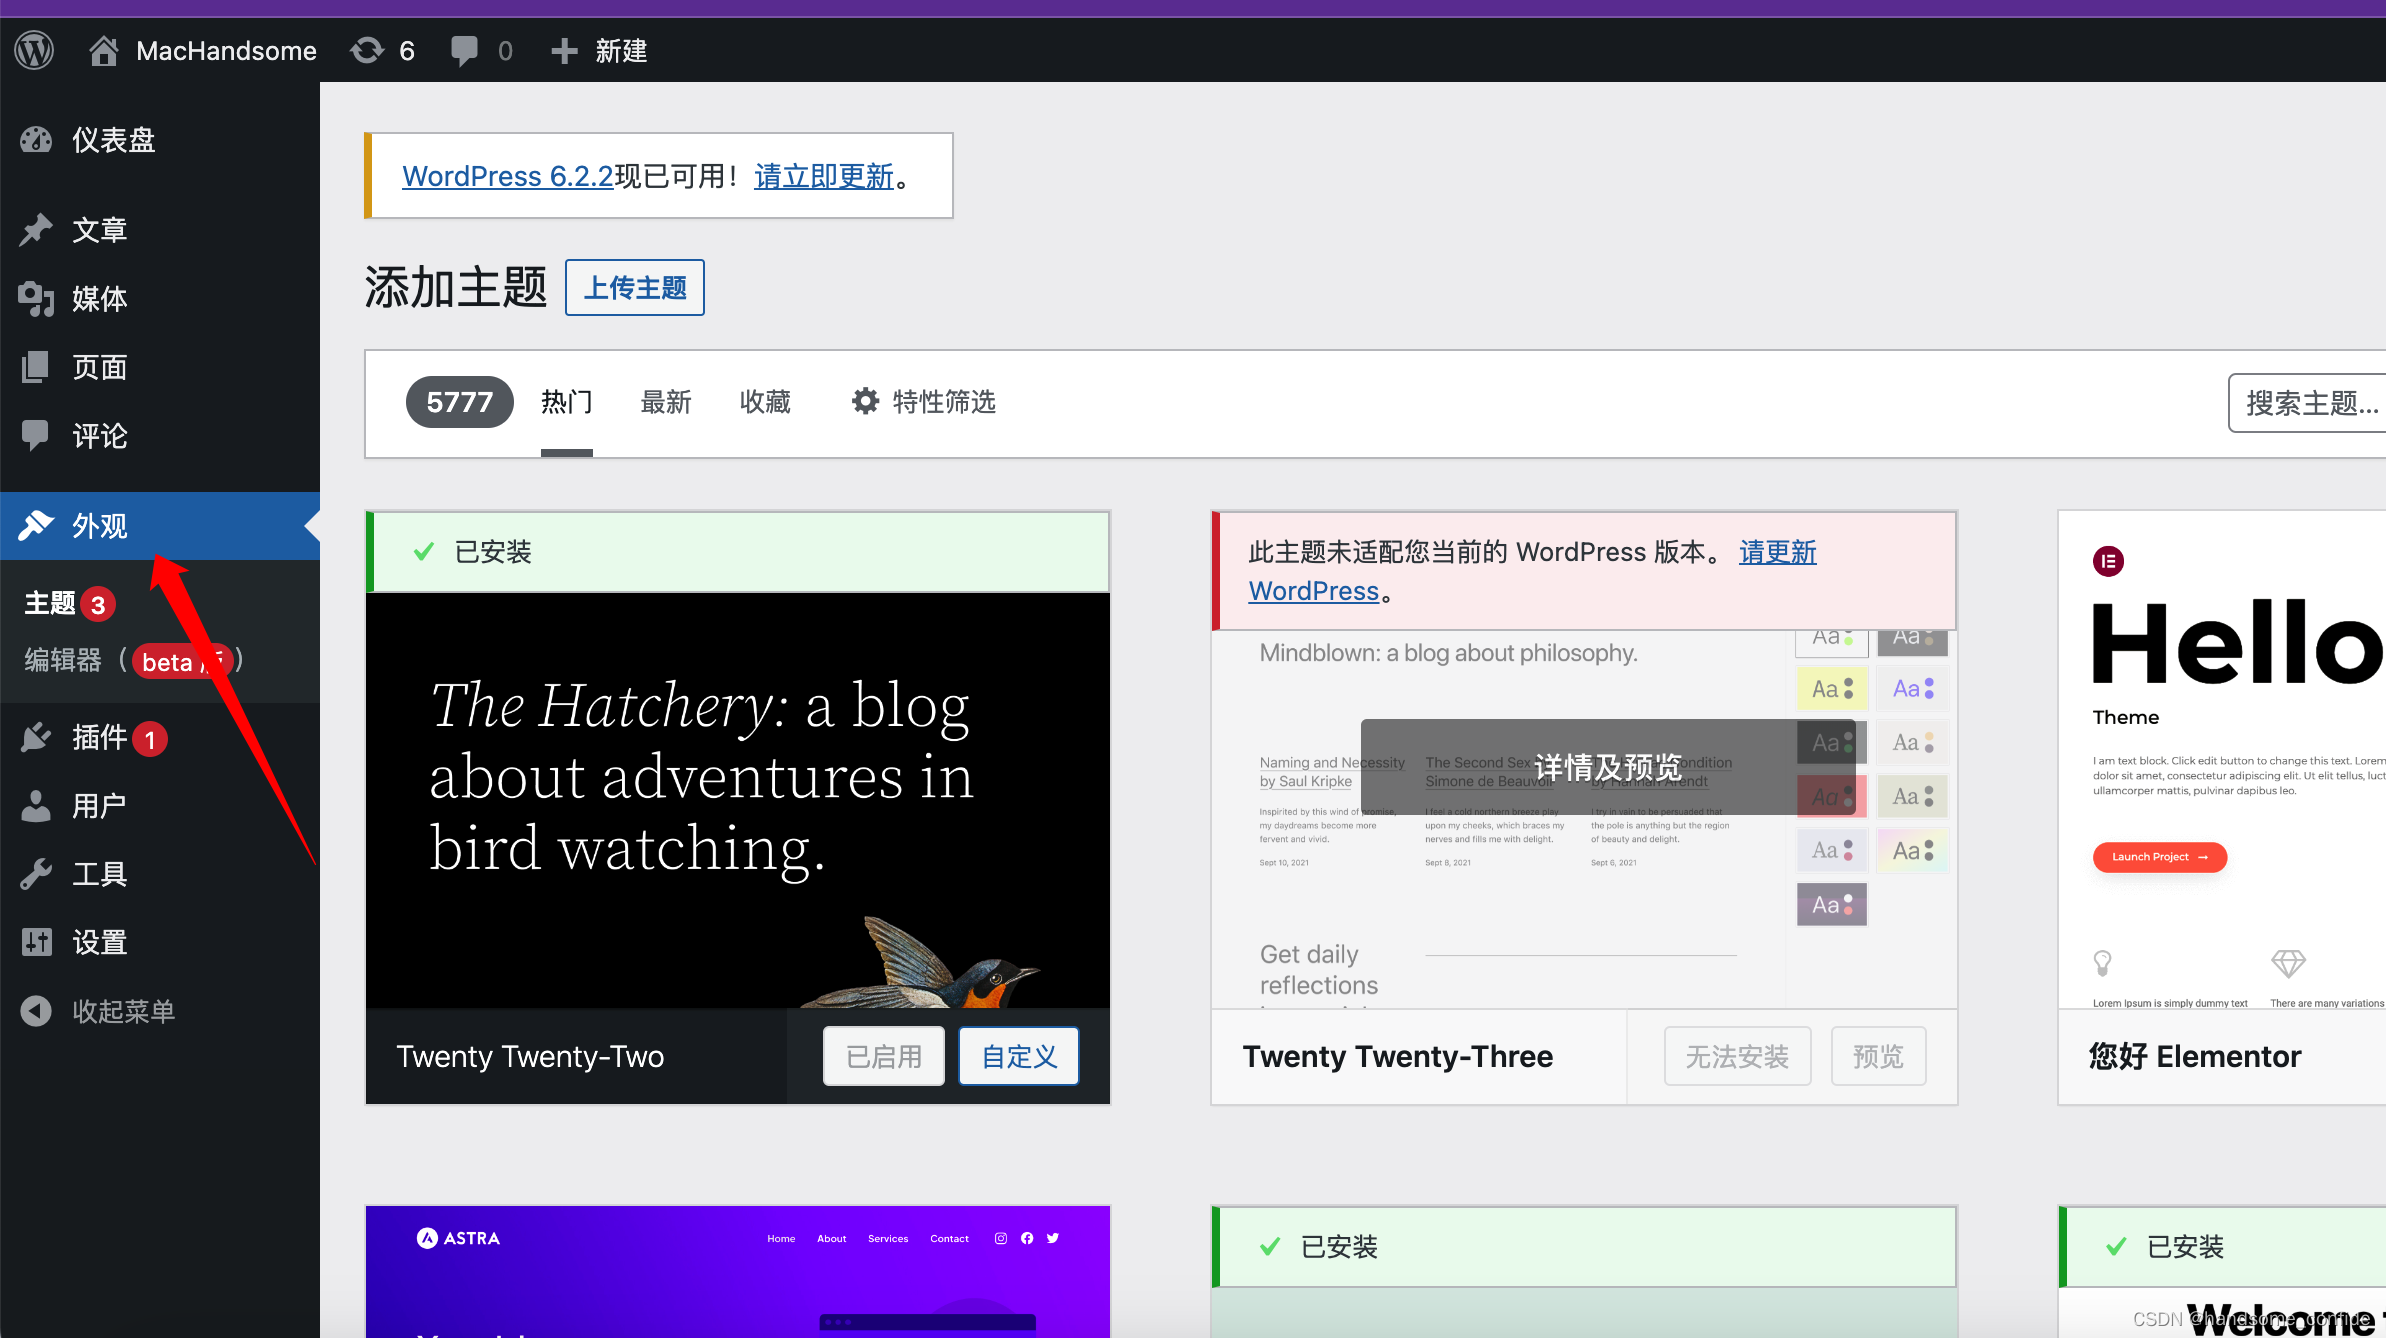Open the 仪表盘 dashboard menu

(x=113, y=140)
